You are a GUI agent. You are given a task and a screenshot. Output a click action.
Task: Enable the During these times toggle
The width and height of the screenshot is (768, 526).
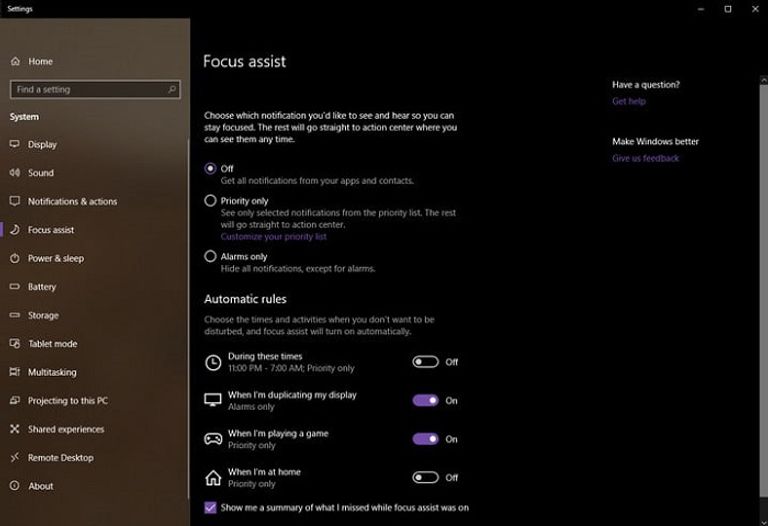tap(425, 362)
